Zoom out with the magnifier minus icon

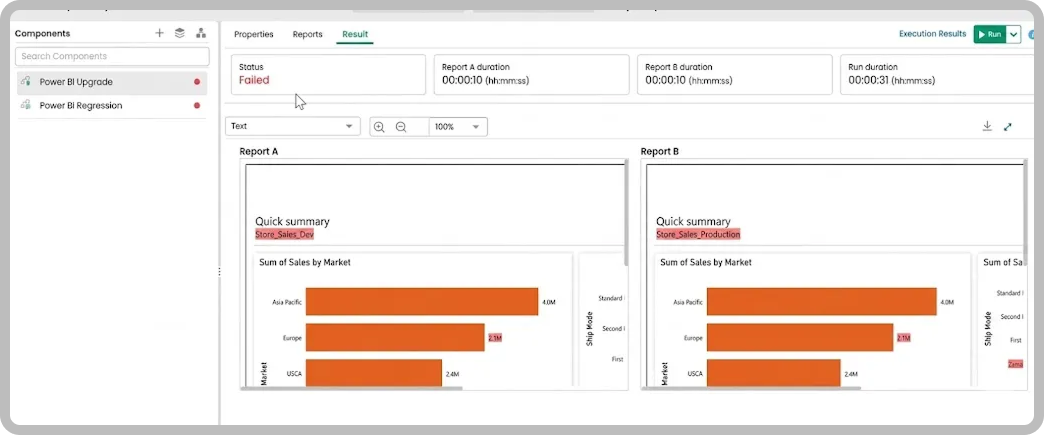coord(401,127)
